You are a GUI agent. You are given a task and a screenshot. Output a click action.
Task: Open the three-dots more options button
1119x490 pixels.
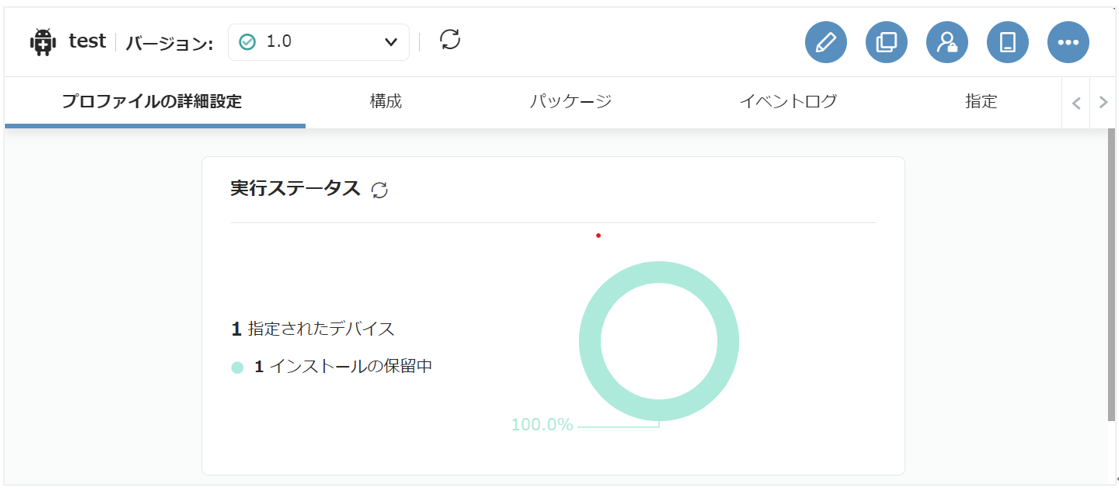point(1068,42)
